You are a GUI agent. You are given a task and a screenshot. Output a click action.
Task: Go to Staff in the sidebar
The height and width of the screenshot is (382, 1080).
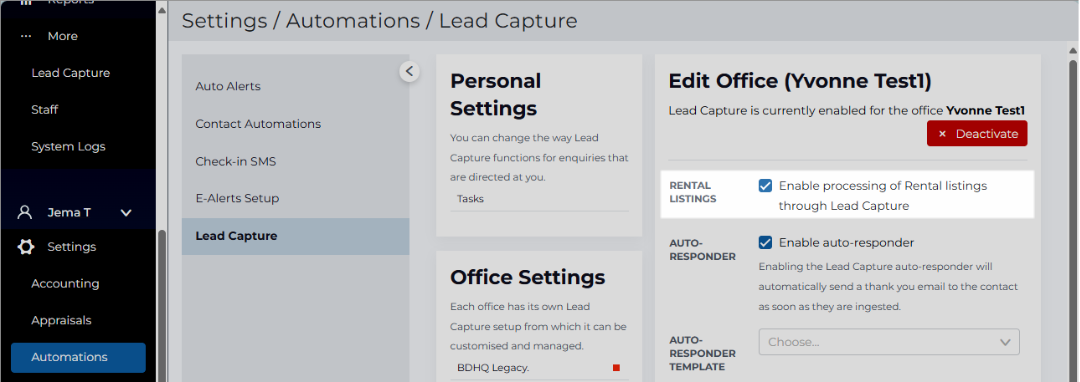(45, 109)
